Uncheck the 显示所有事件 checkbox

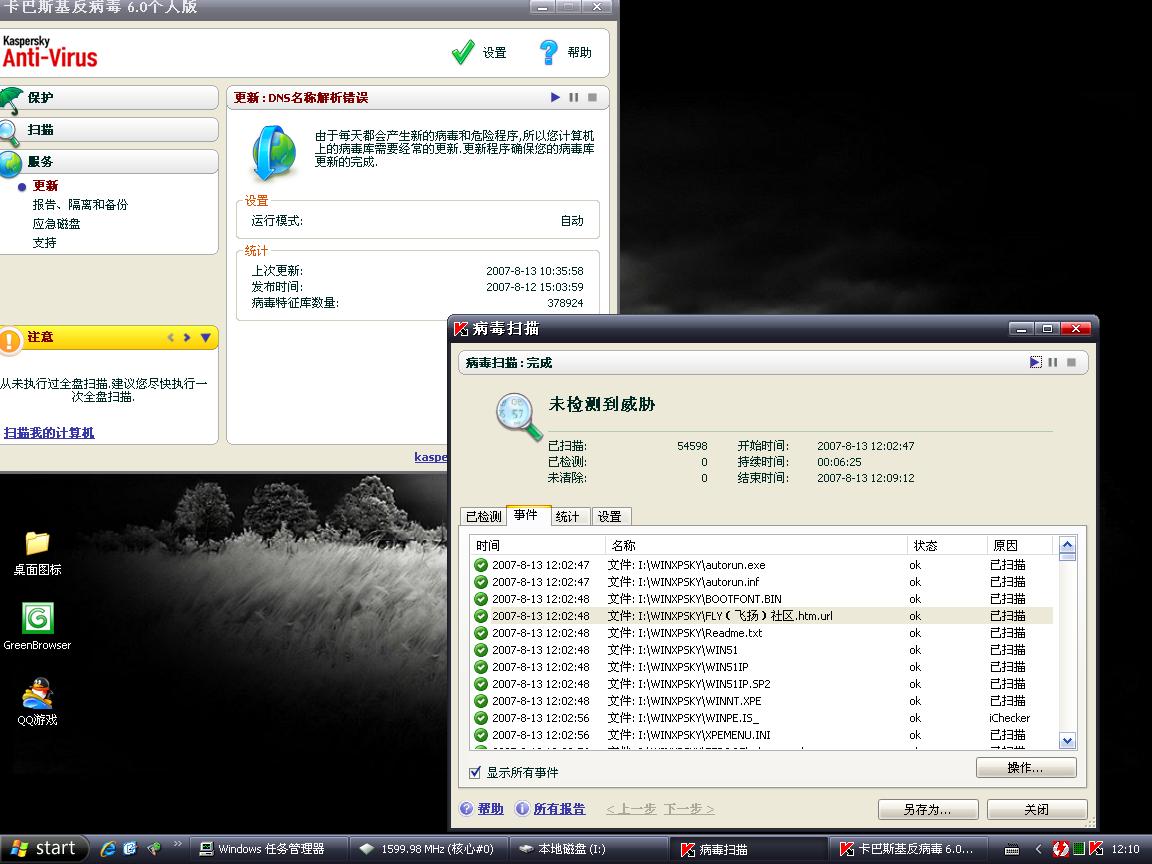[475, 772]
